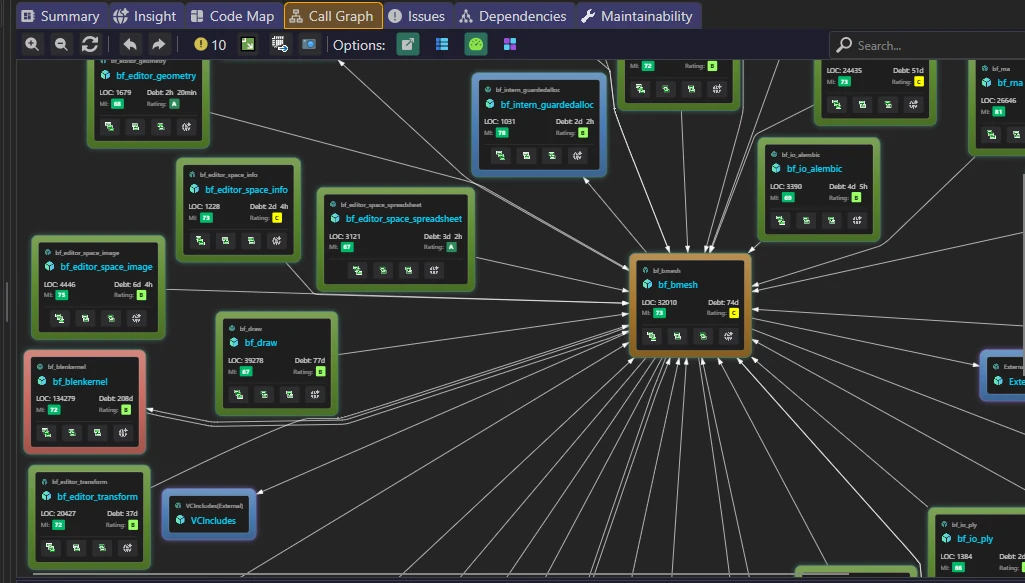The width and height of the screenshot is (1025, 583).
Task: Click third action icon on bf_io_alembic node
Action: tap(832, 220)
